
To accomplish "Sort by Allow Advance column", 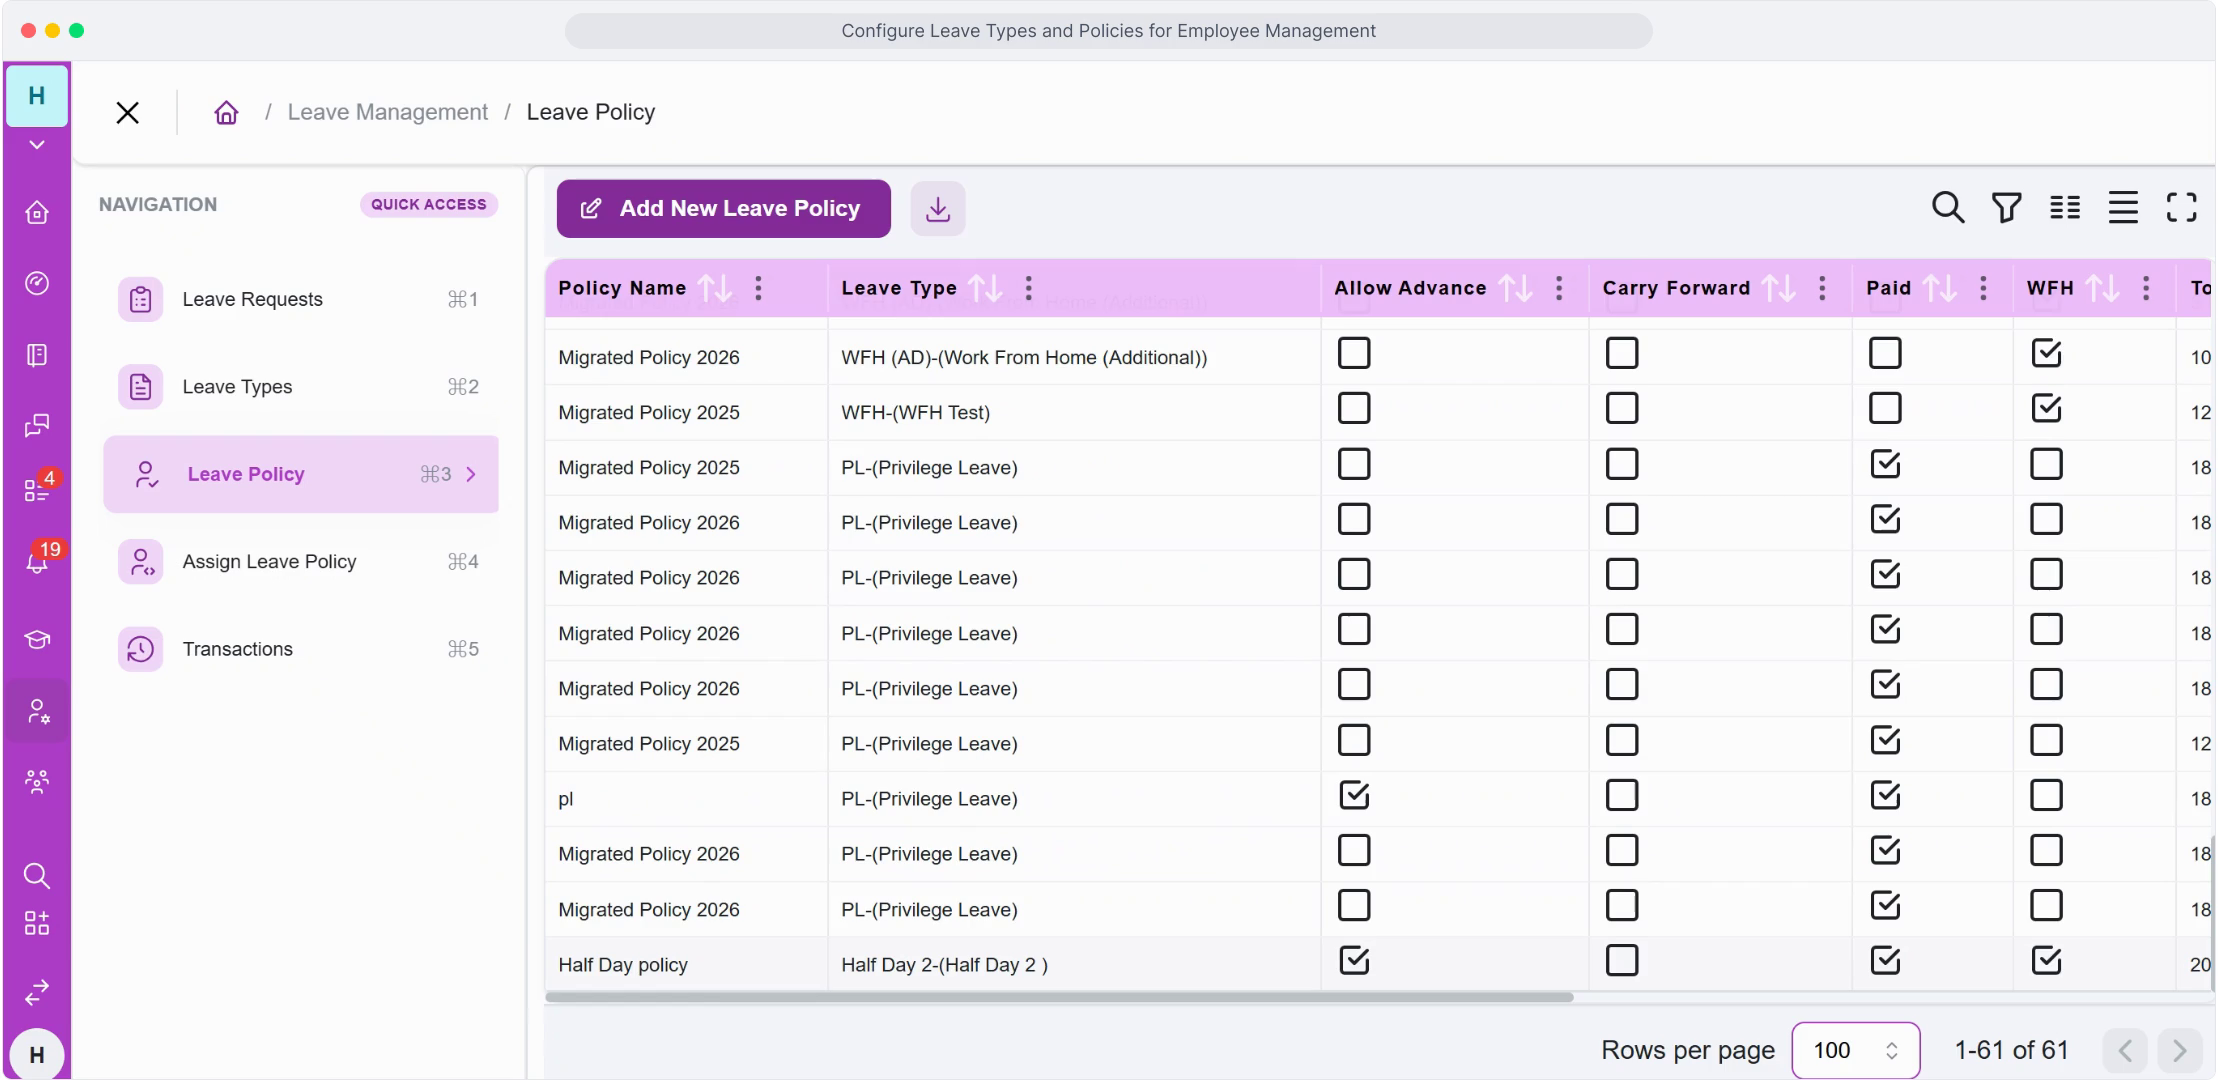I will [1515, 288].
